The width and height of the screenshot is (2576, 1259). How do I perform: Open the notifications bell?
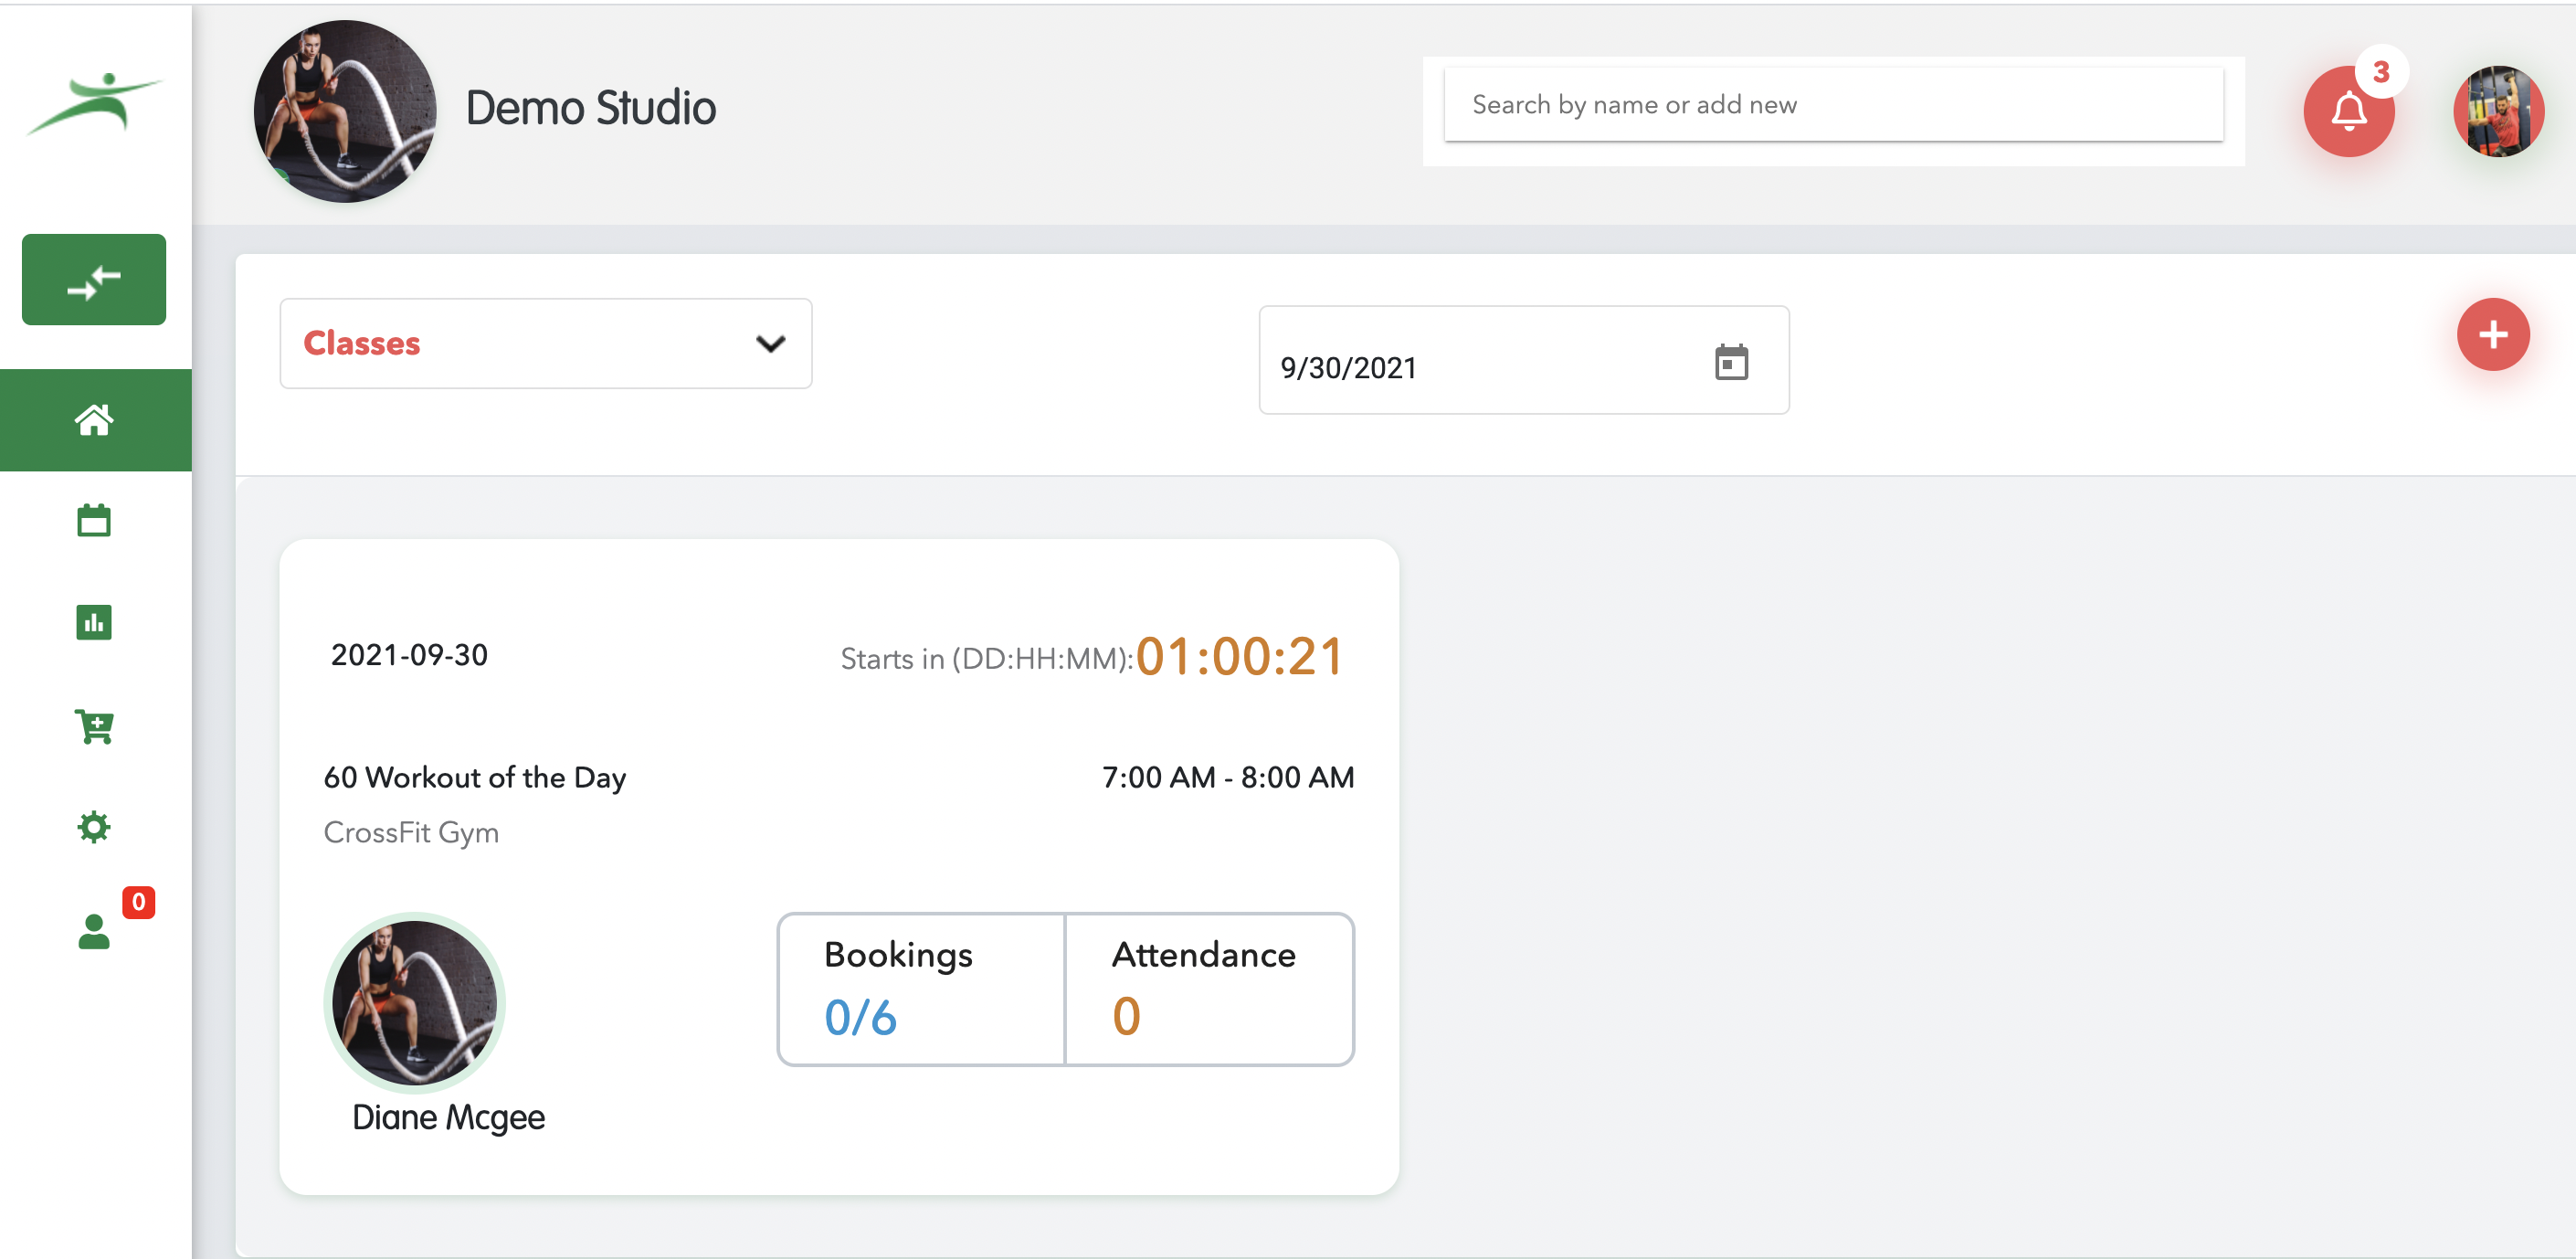tap(2348, 111)
